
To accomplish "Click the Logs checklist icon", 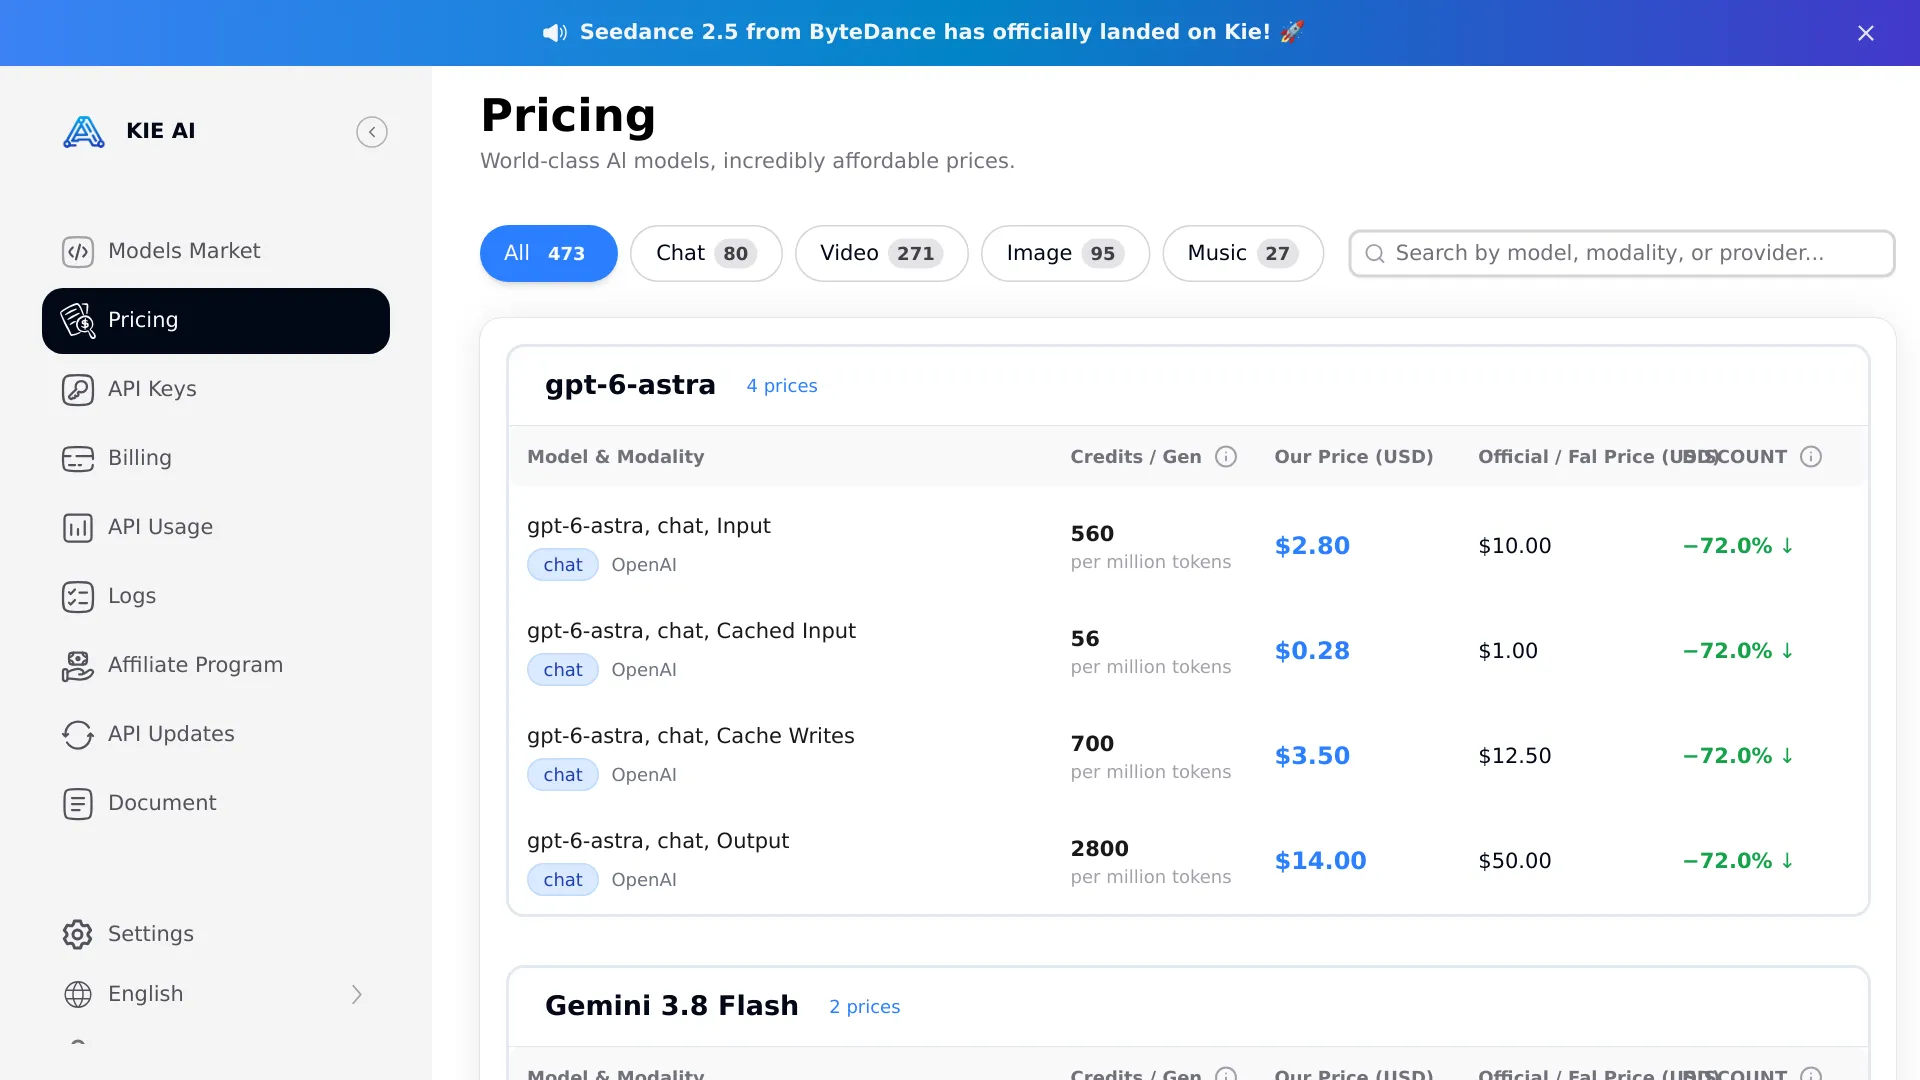I will [x=78, y=597].
